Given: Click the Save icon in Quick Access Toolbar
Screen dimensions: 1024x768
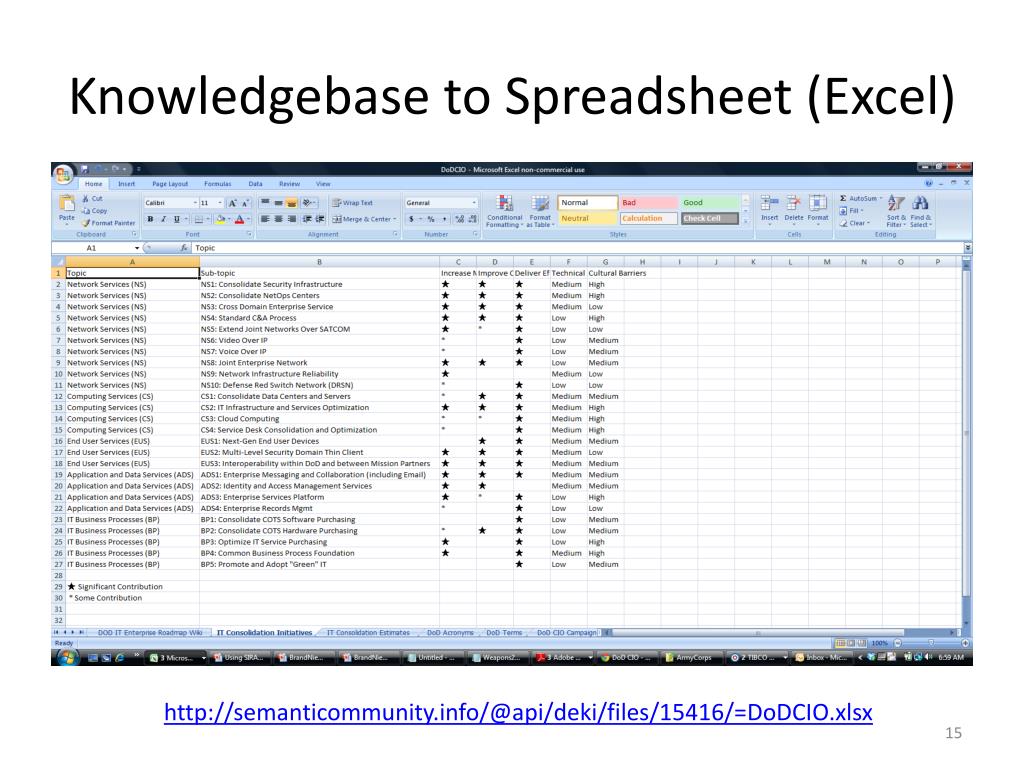Looking at the screenshot, I should (84, 169).
